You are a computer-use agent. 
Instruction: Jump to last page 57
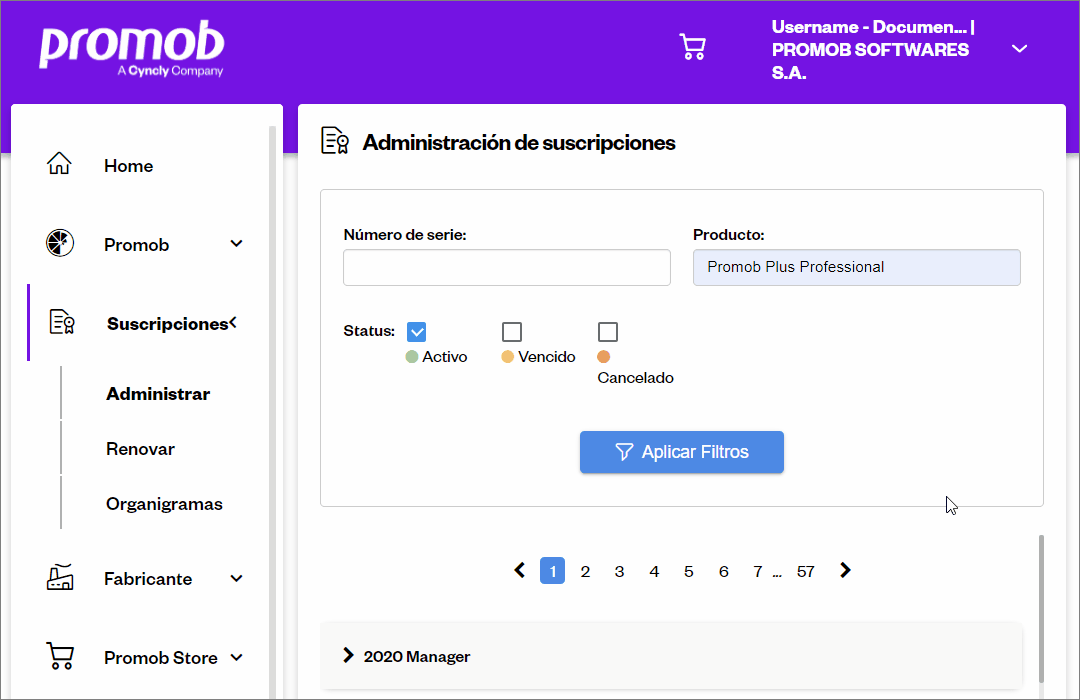point(806,572)
